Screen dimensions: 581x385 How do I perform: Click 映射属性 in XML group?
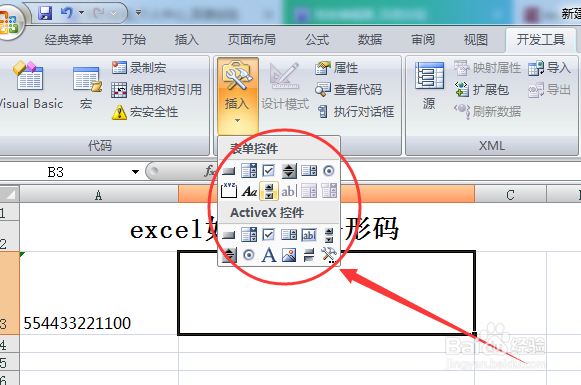pyautogui.click(x=487, y=68)
